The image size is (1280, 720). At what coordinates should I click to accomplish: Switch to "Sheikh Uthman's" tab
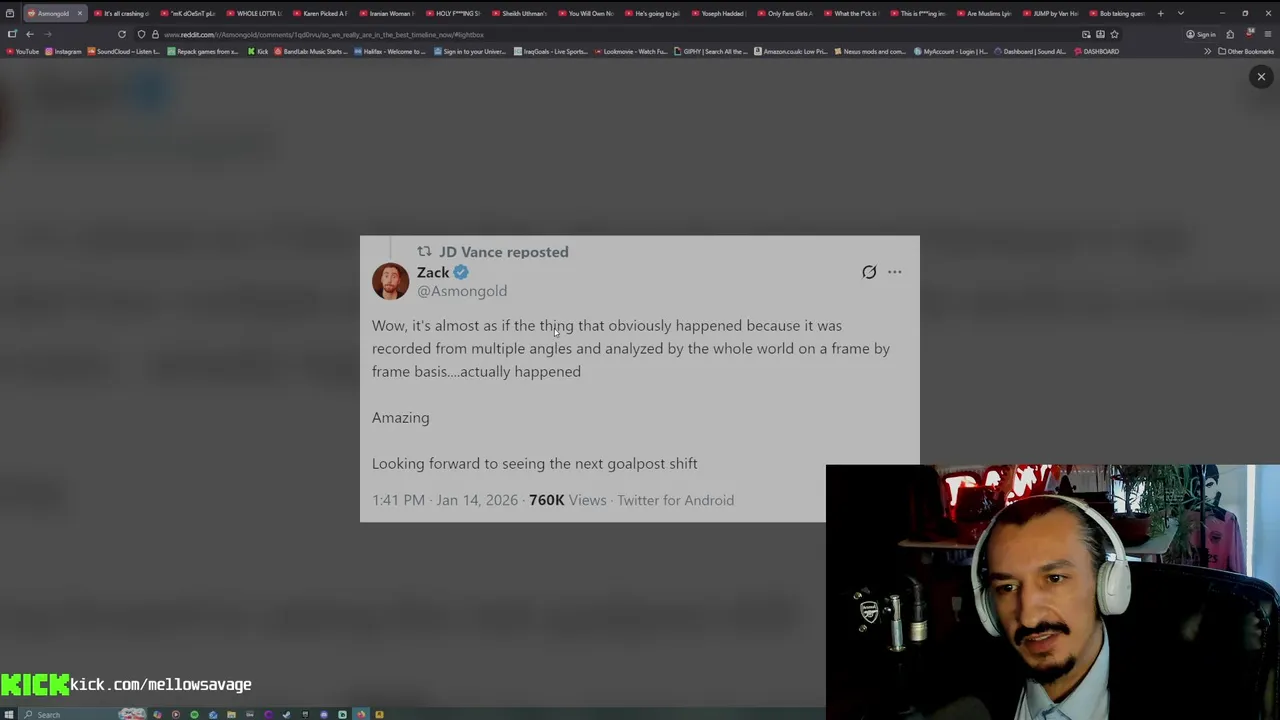pos(519,13)
